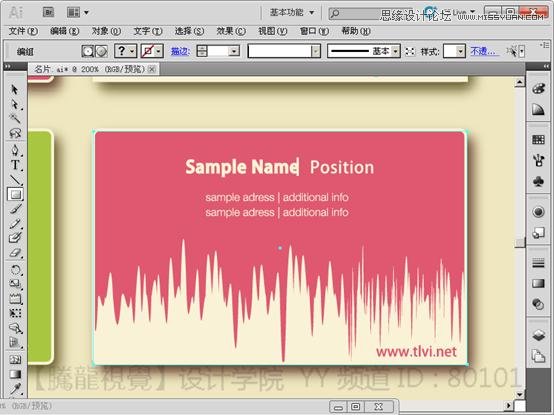The height and width of the screenshot is (415, 554).
Task: Click the stroke swatch with red slash
Action: (148, 52)
